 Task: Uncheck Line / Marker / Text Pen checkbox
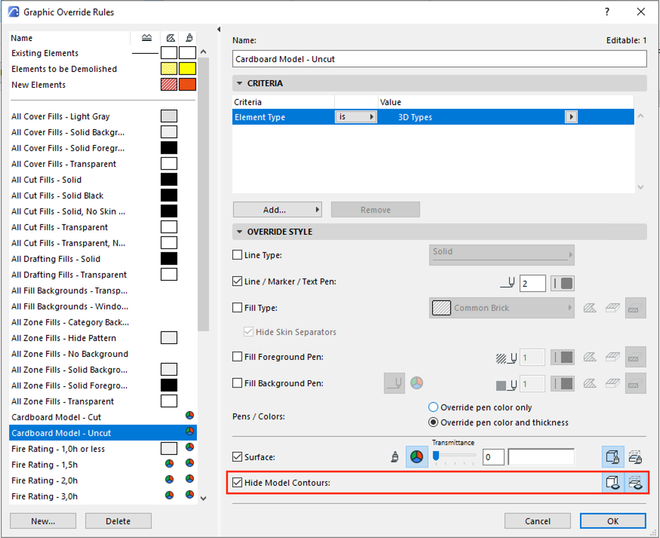coord(237,281)
